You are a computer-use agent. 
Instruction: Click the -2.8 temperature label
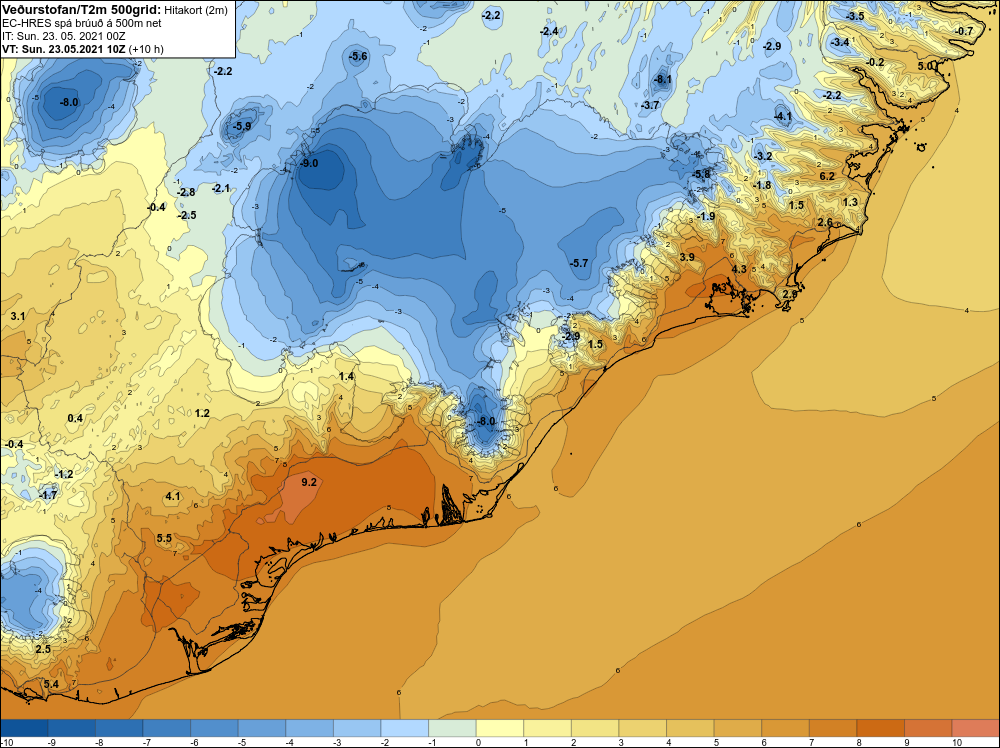[x=186, y=193]
